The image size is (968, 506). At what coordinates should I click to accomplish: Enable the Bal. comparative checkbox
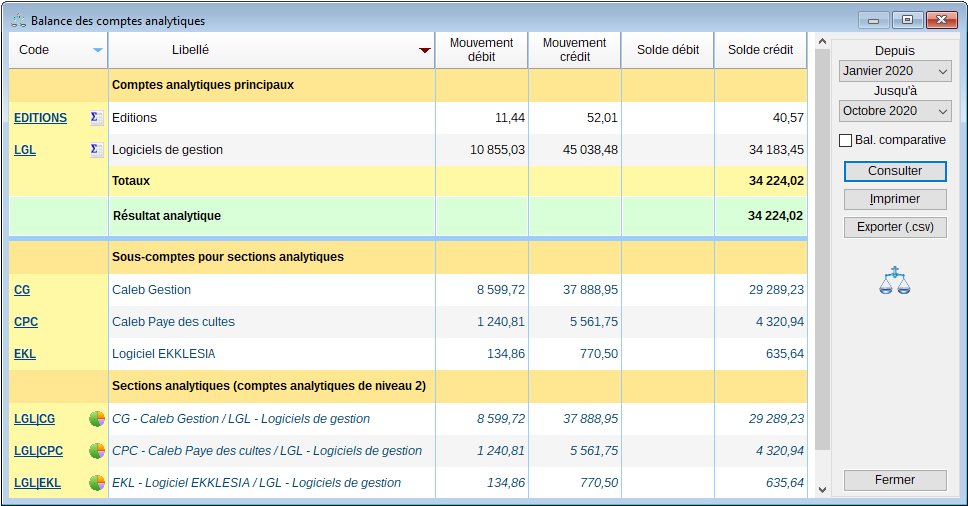[x=846, y=141]
